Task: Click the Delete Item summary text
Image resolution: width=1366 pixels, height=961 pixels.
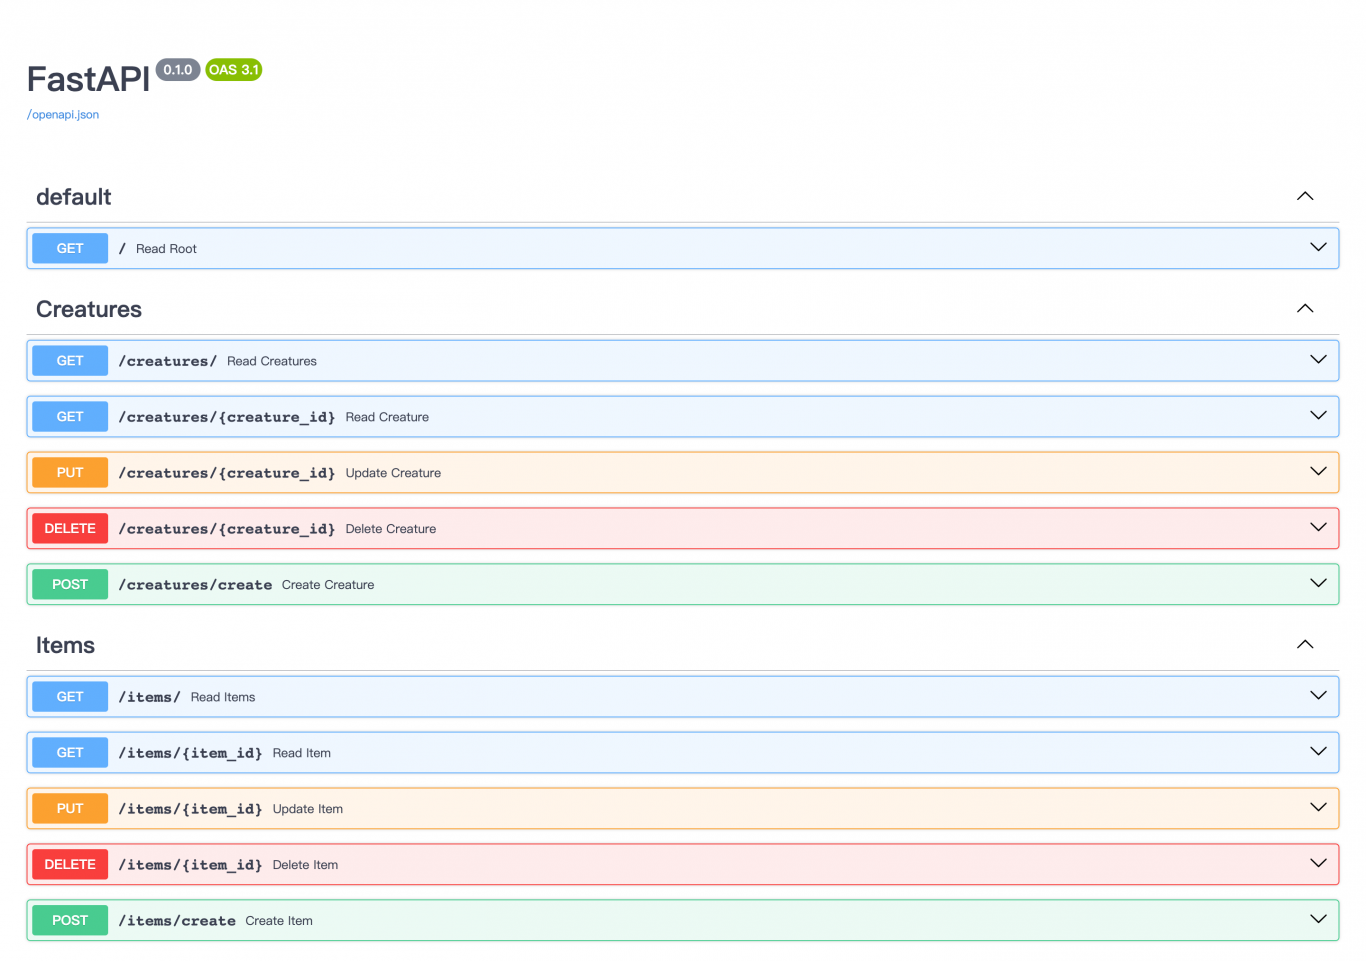Action: 305,865
